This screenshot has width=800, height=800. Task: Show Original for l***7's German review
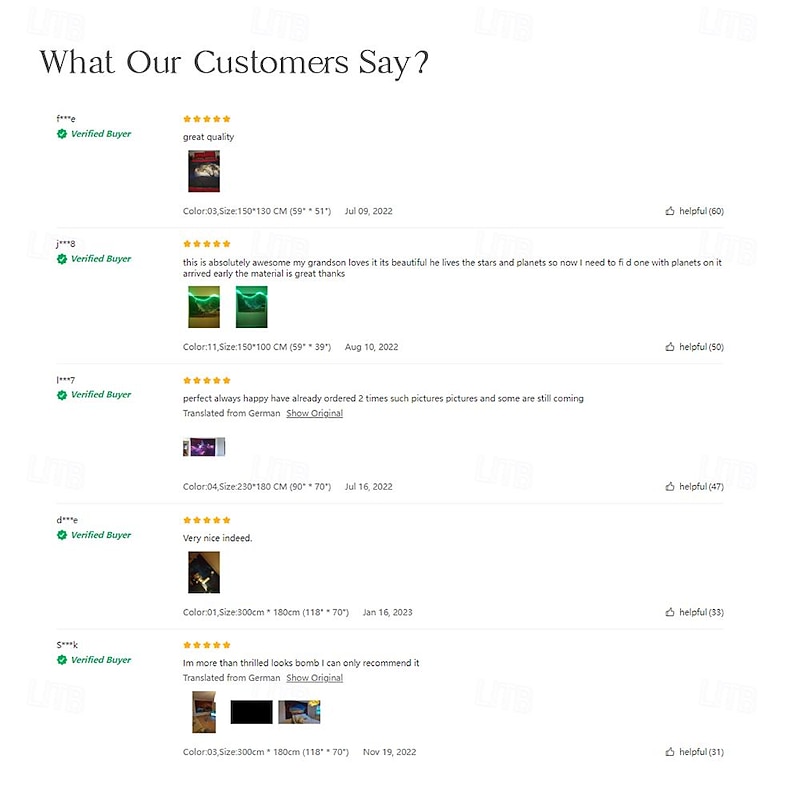click(x=314, y=413)
